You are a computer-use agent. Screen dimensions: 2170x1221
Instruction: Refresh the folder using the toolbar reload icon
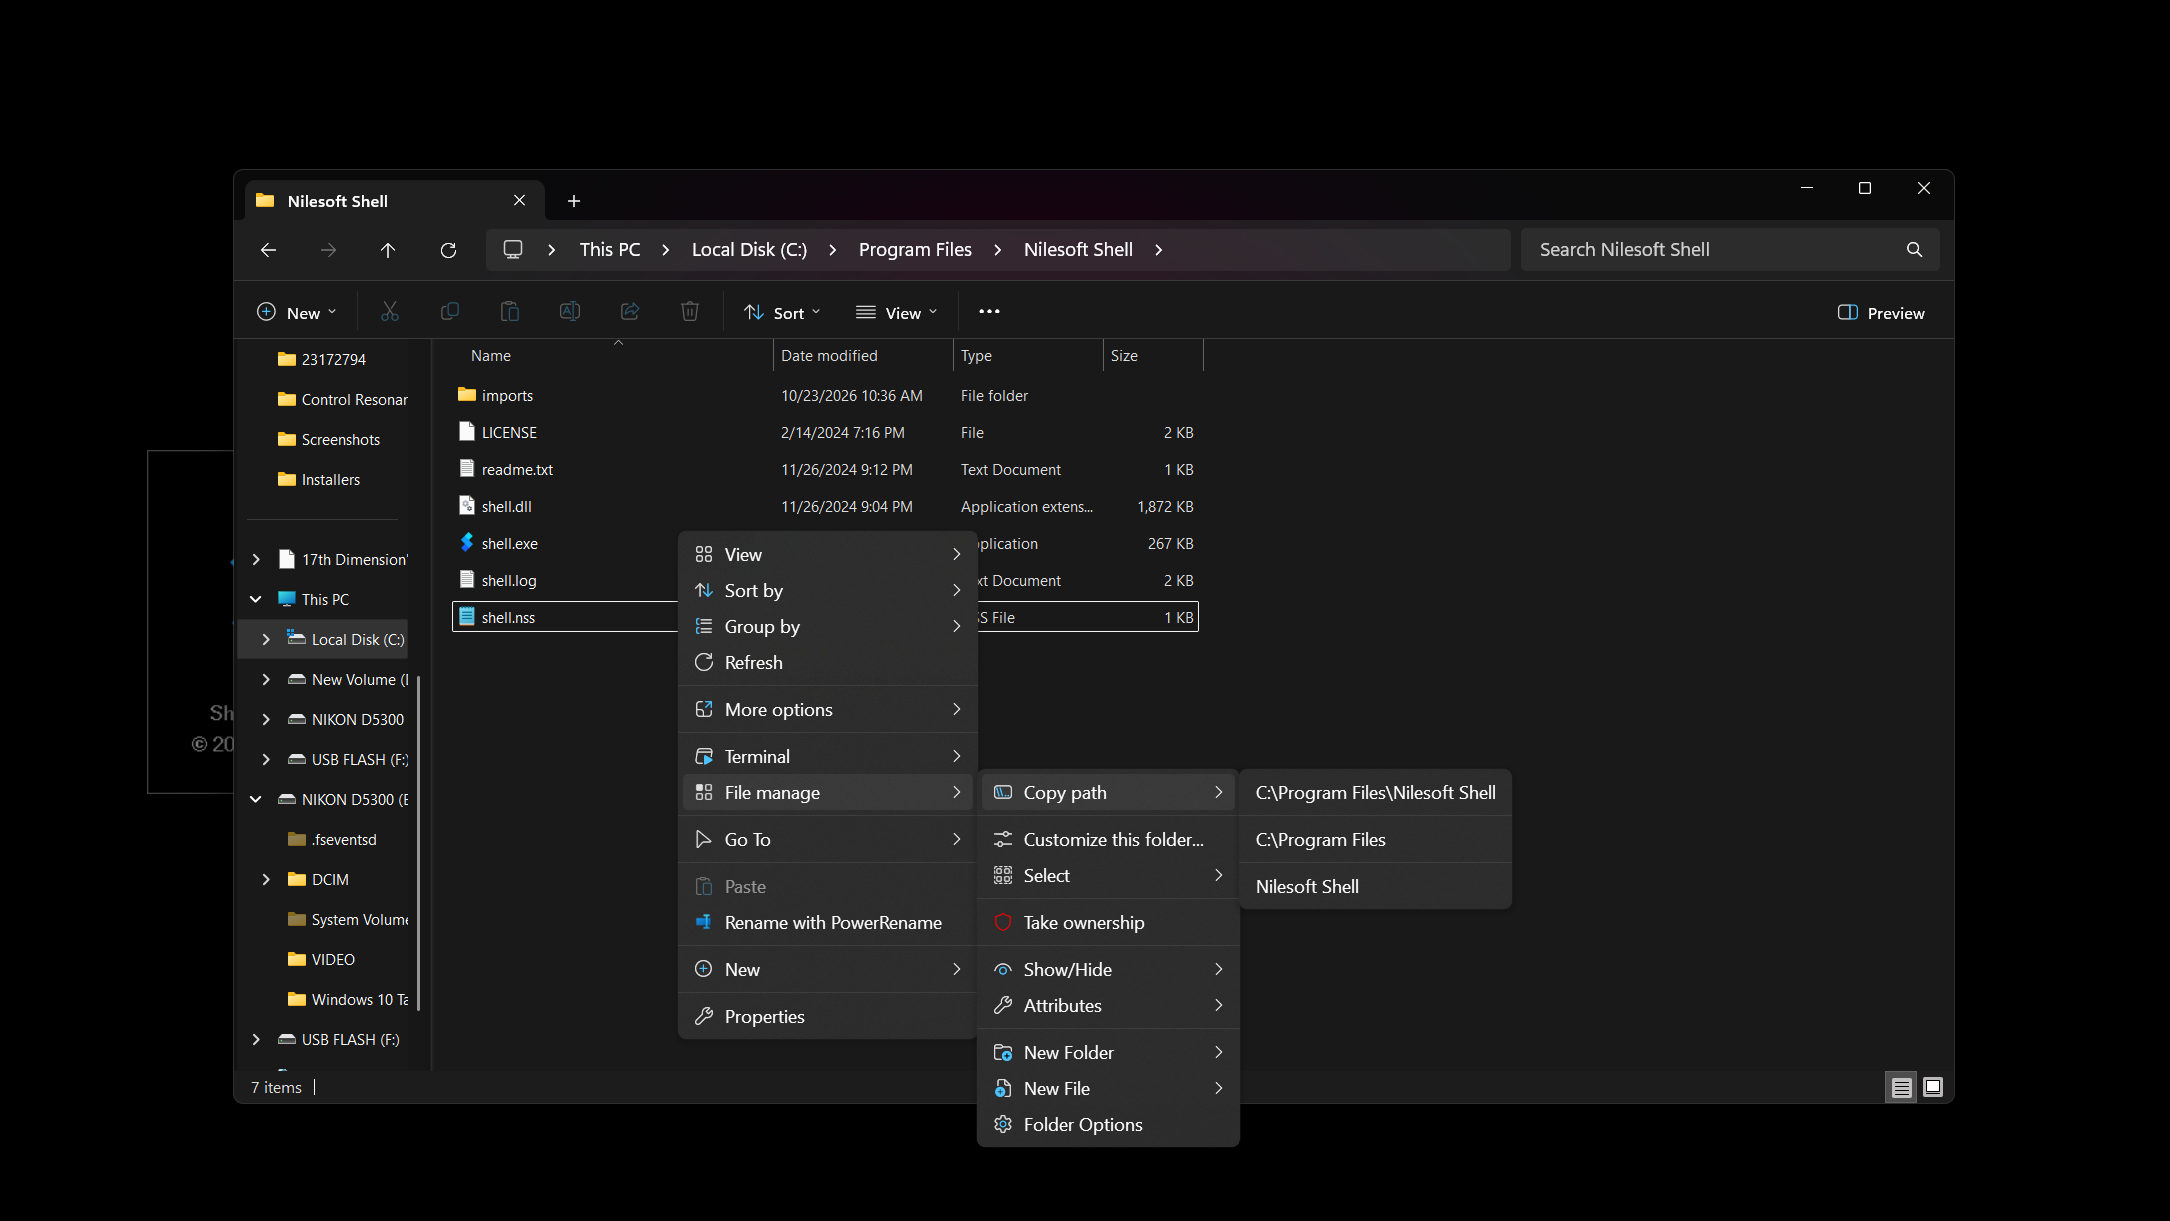(x=448, y=250)
